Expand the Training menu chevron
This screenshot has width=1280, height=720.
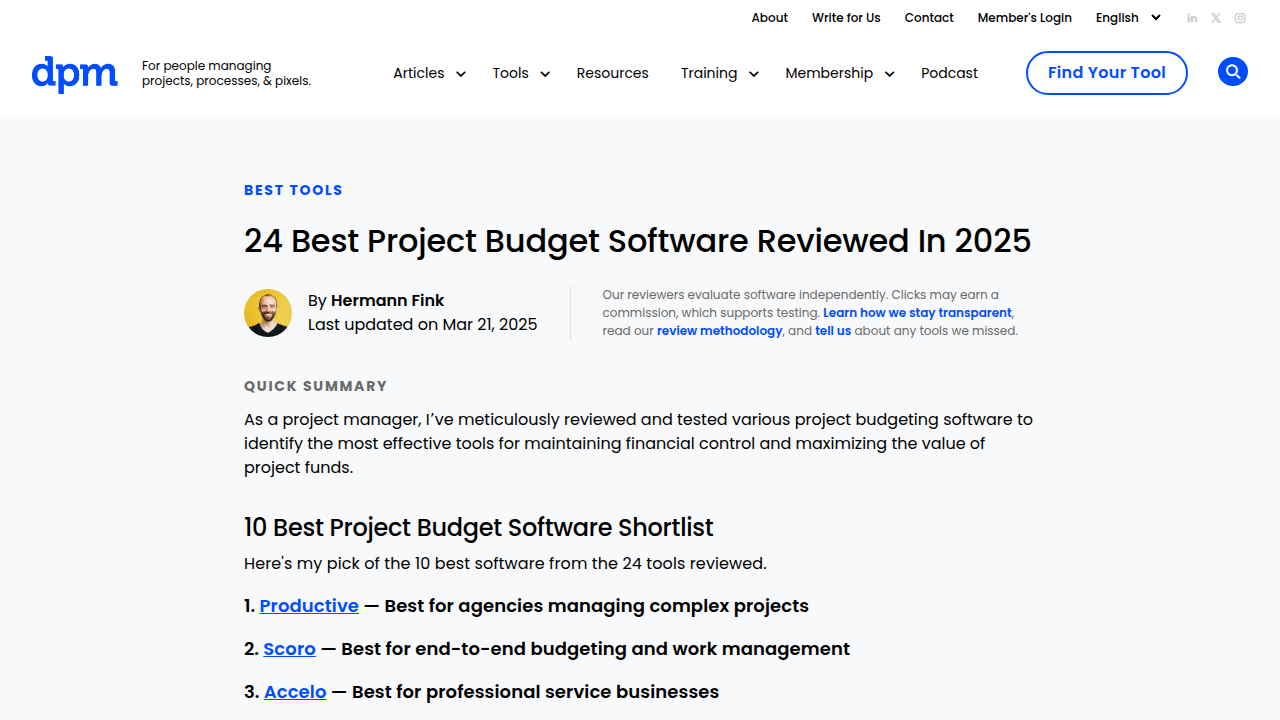click(x=754, y=74)
